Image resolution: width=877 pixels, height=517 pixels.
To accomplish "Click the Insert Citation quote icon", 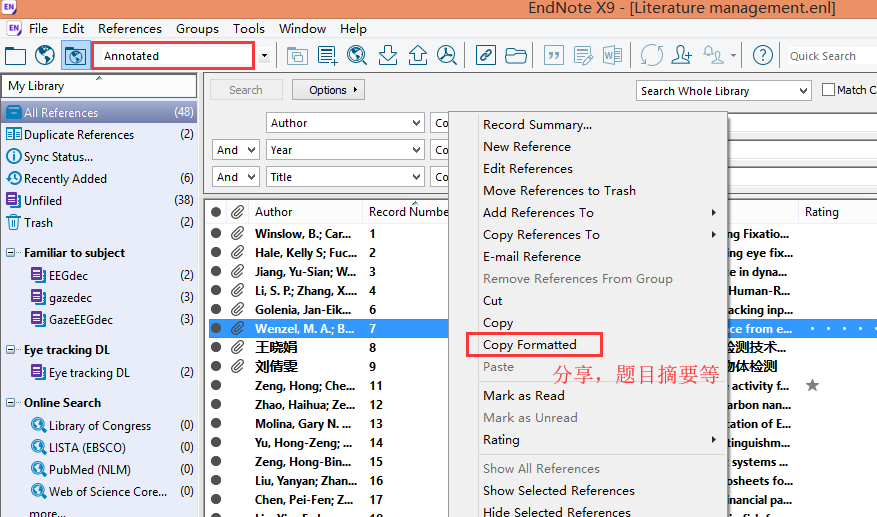I will [x=554, y=55].
